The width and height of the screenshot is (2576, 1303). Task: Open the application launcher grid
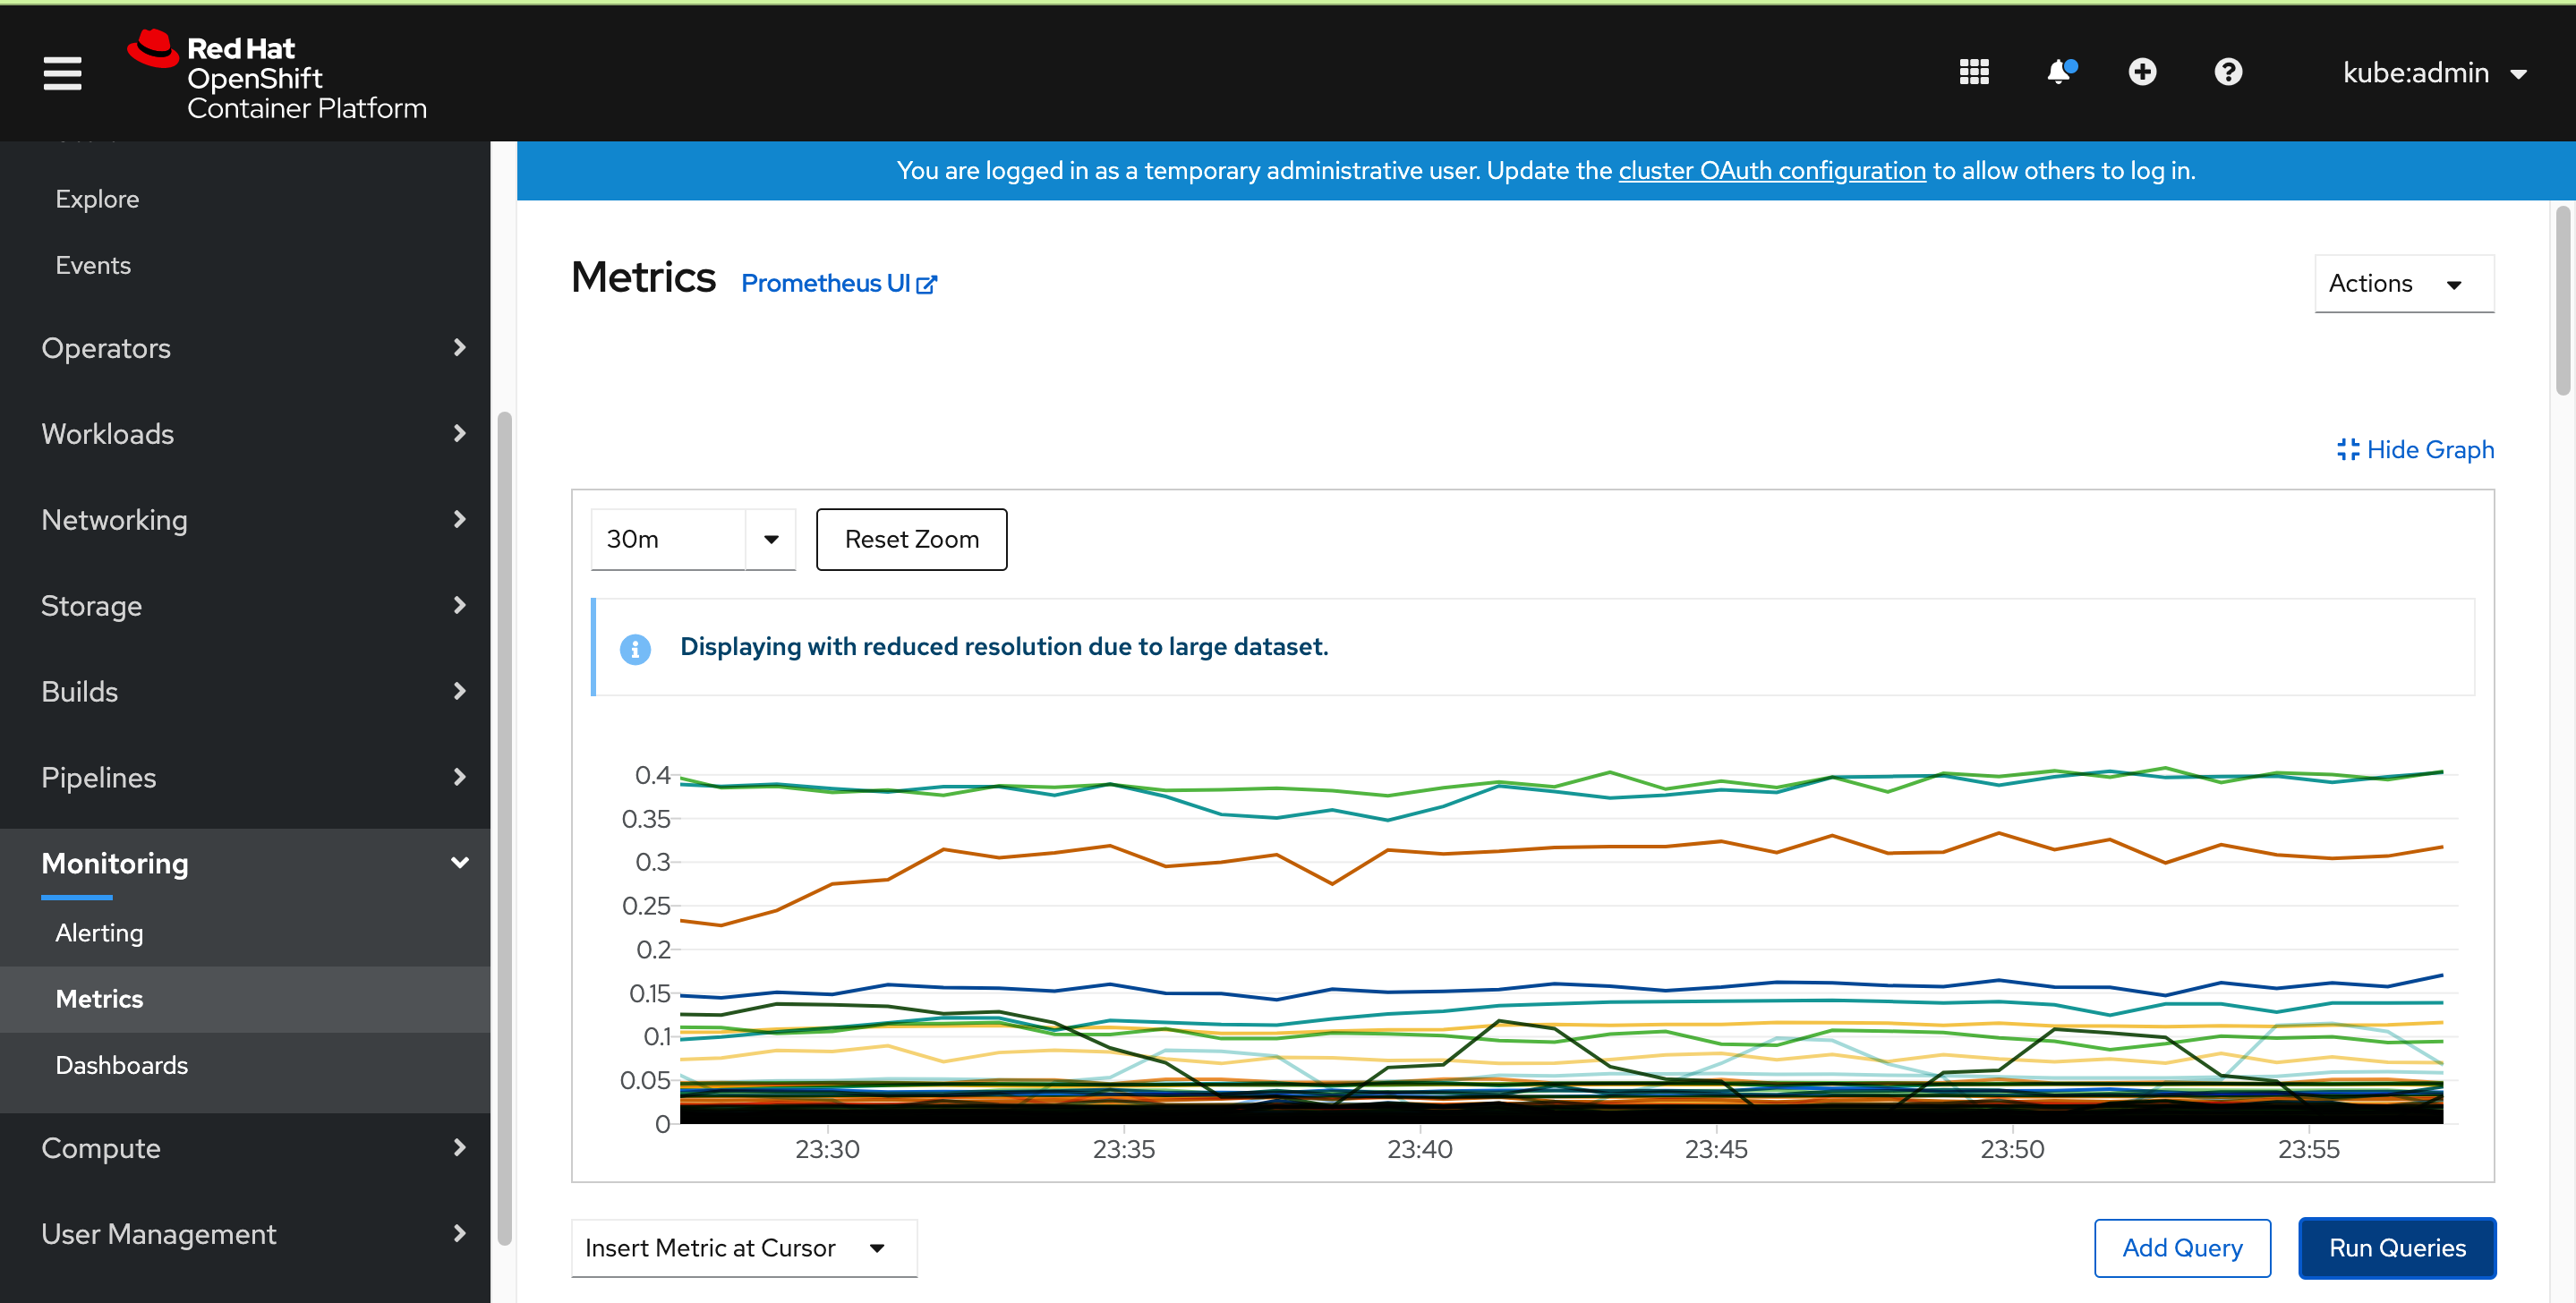pos(1973,72)
